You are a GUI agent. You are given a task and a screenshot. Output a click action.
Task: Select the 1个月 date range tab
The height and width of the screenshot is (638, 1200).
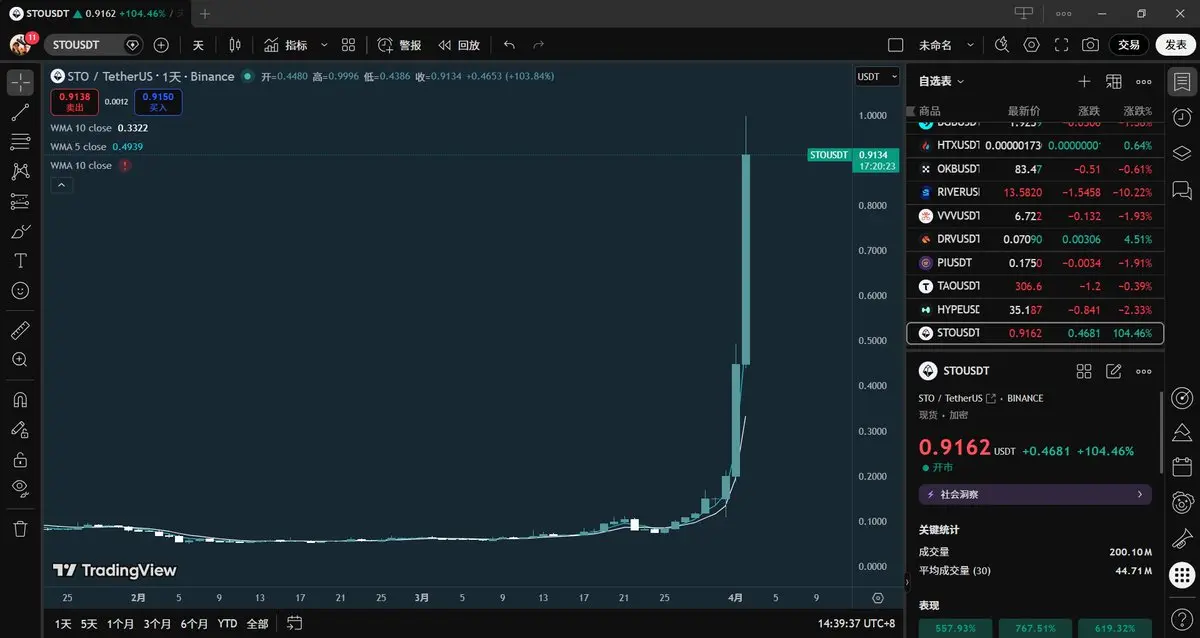point(120,623)
